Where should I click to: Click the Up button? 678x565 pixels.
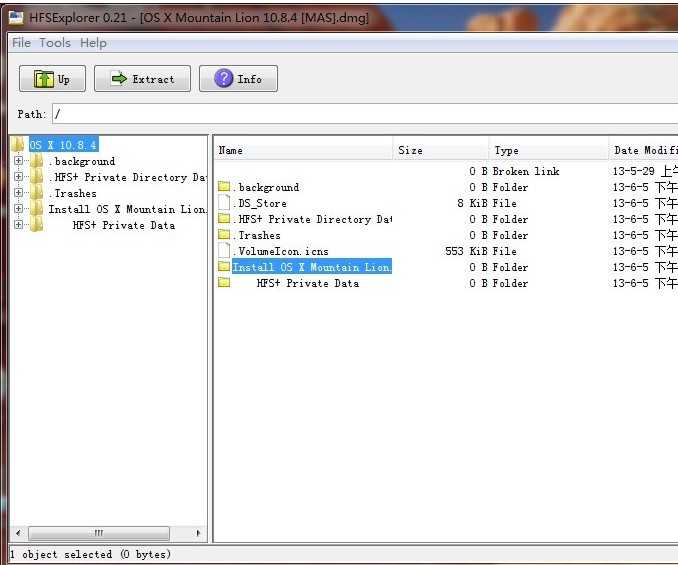52,79
